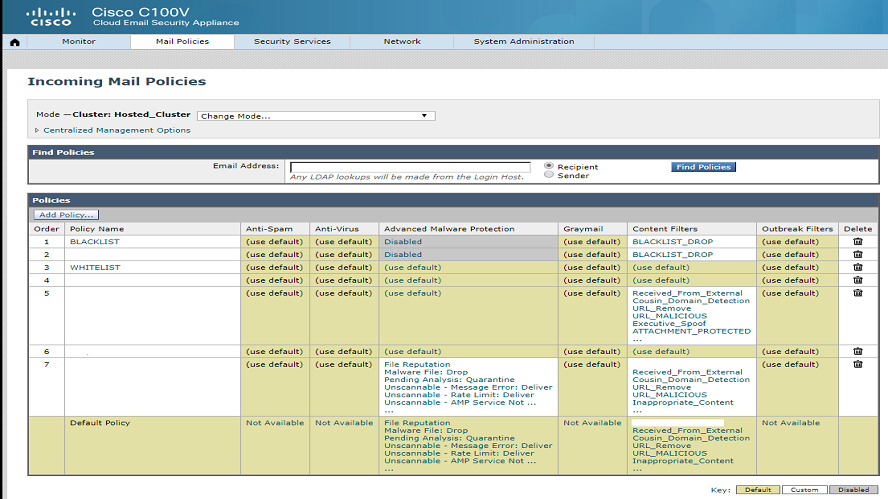Click the home icon in the navigation bar
Viewport: 888px width, 499px height.
(14, 42)
